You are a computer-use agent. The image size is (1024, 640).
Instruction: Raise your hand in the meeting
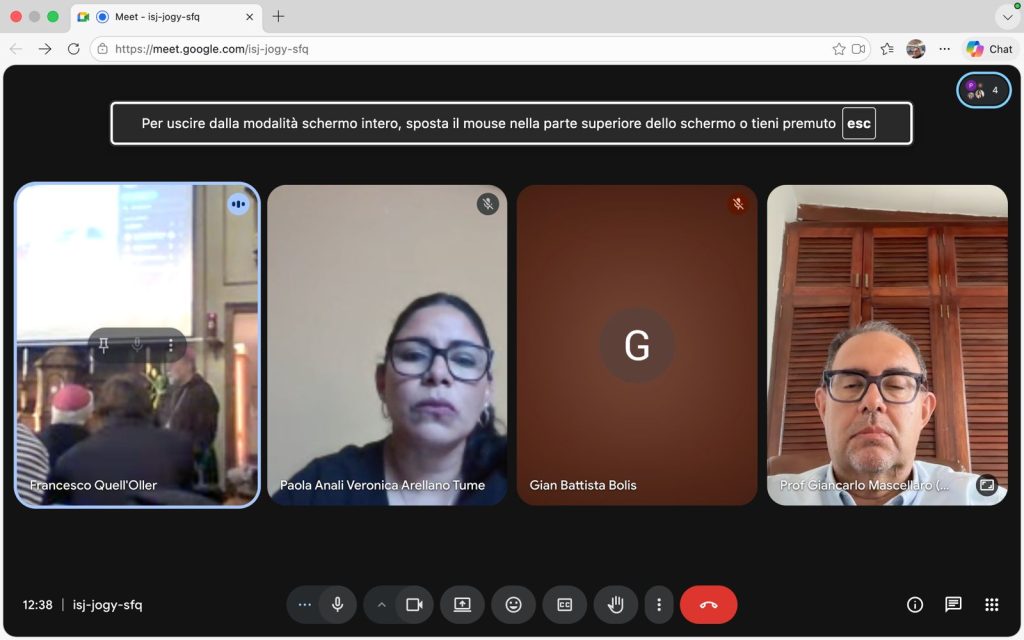pyautogui.click(x=616, y=604)
